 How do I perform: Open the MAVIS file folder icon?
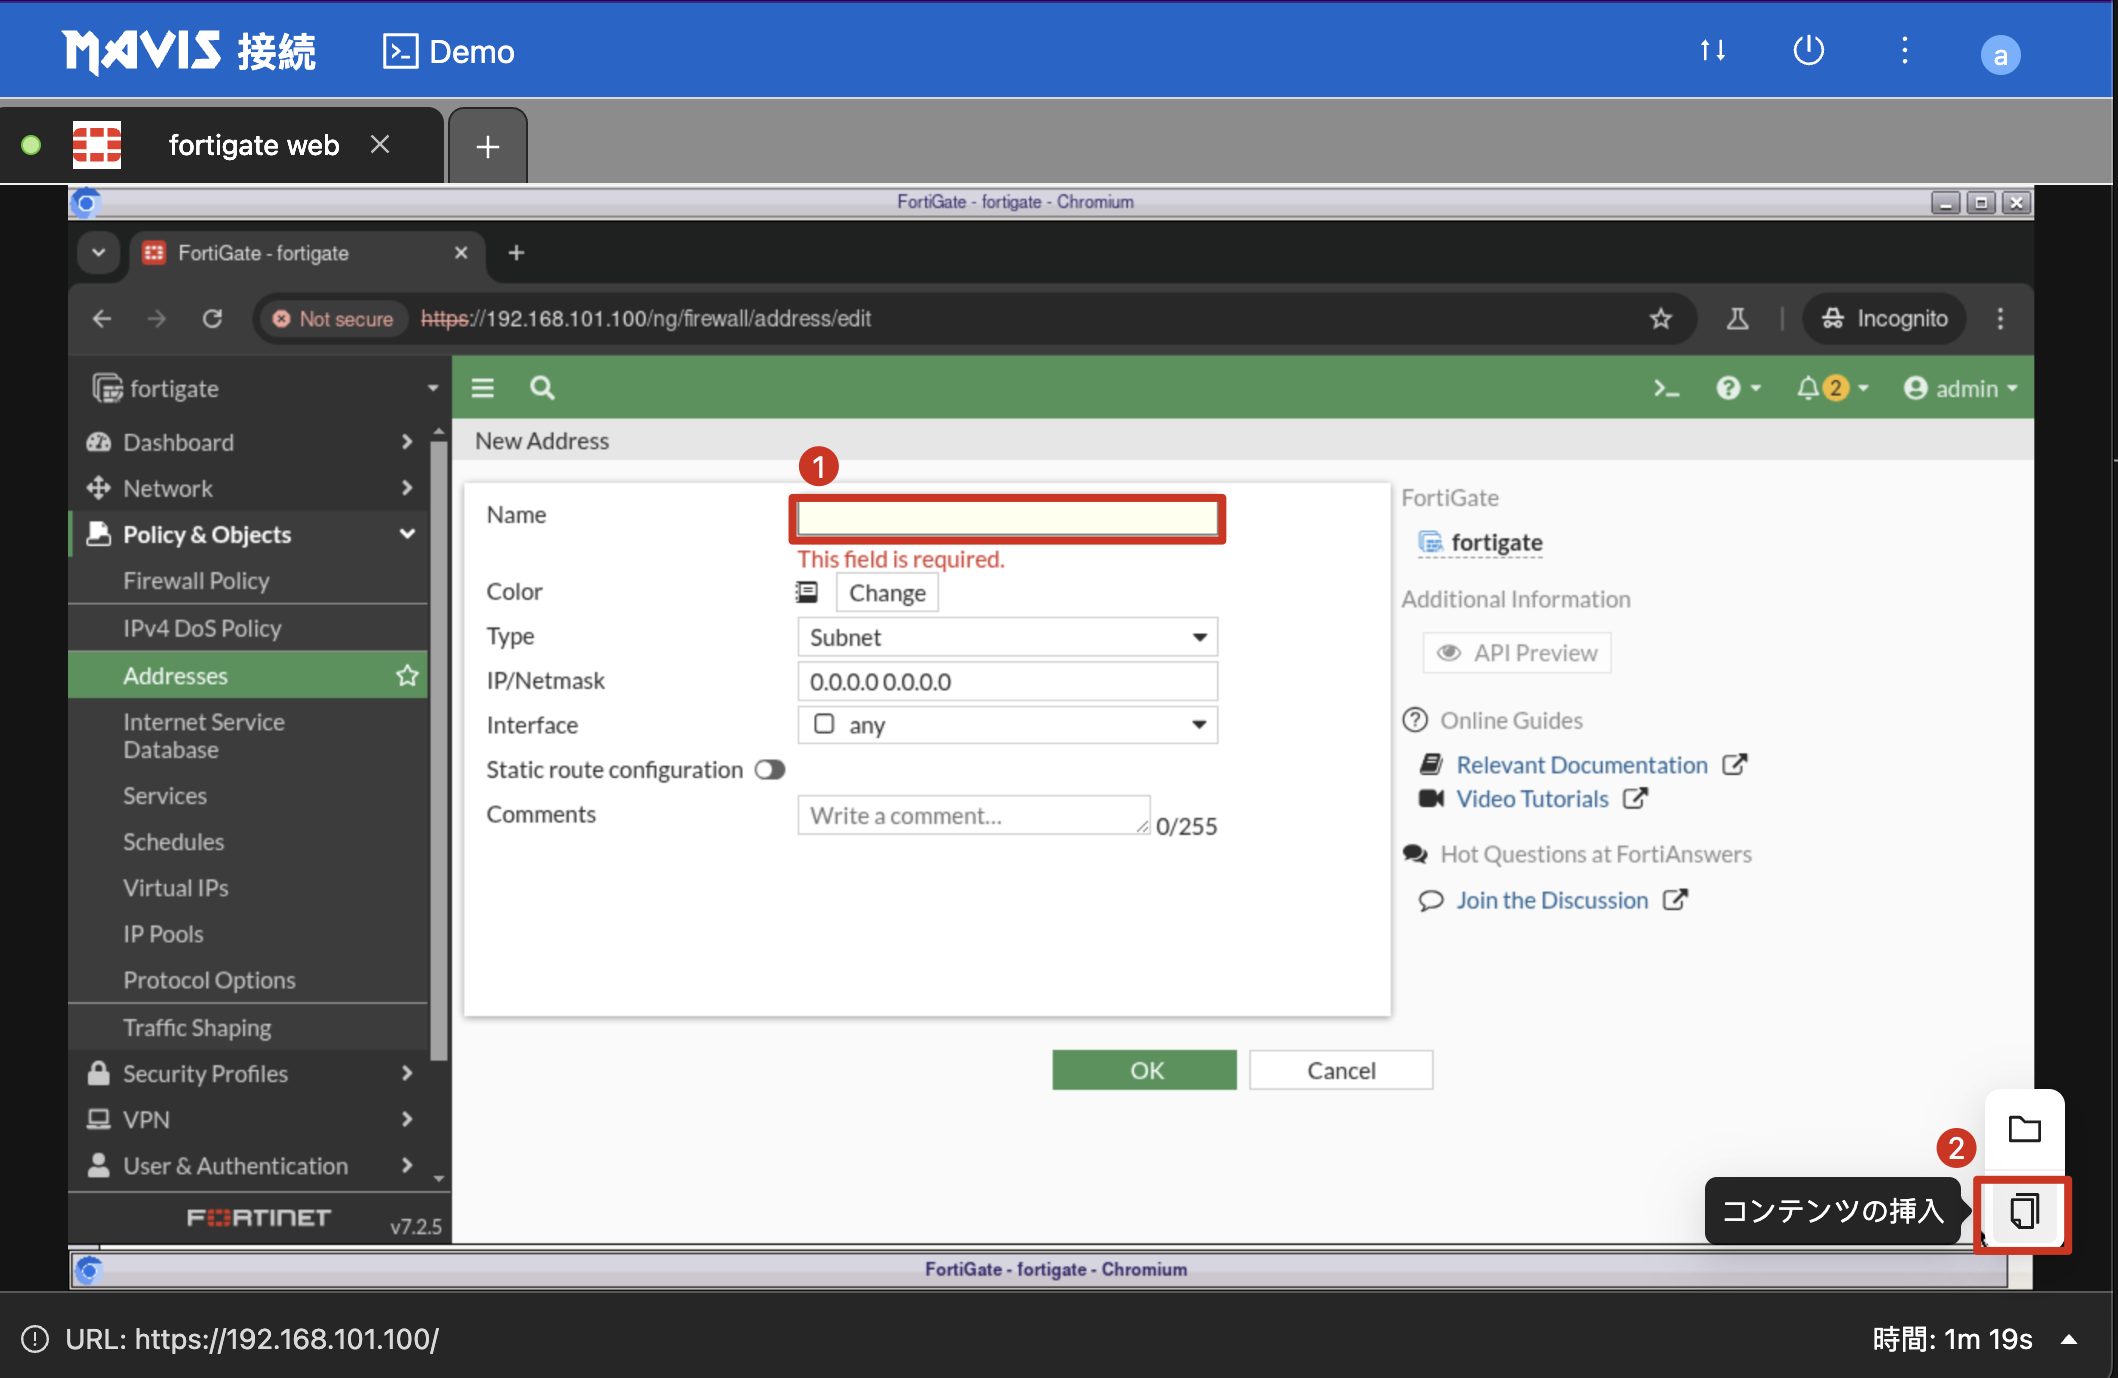pos(2024,1130)
